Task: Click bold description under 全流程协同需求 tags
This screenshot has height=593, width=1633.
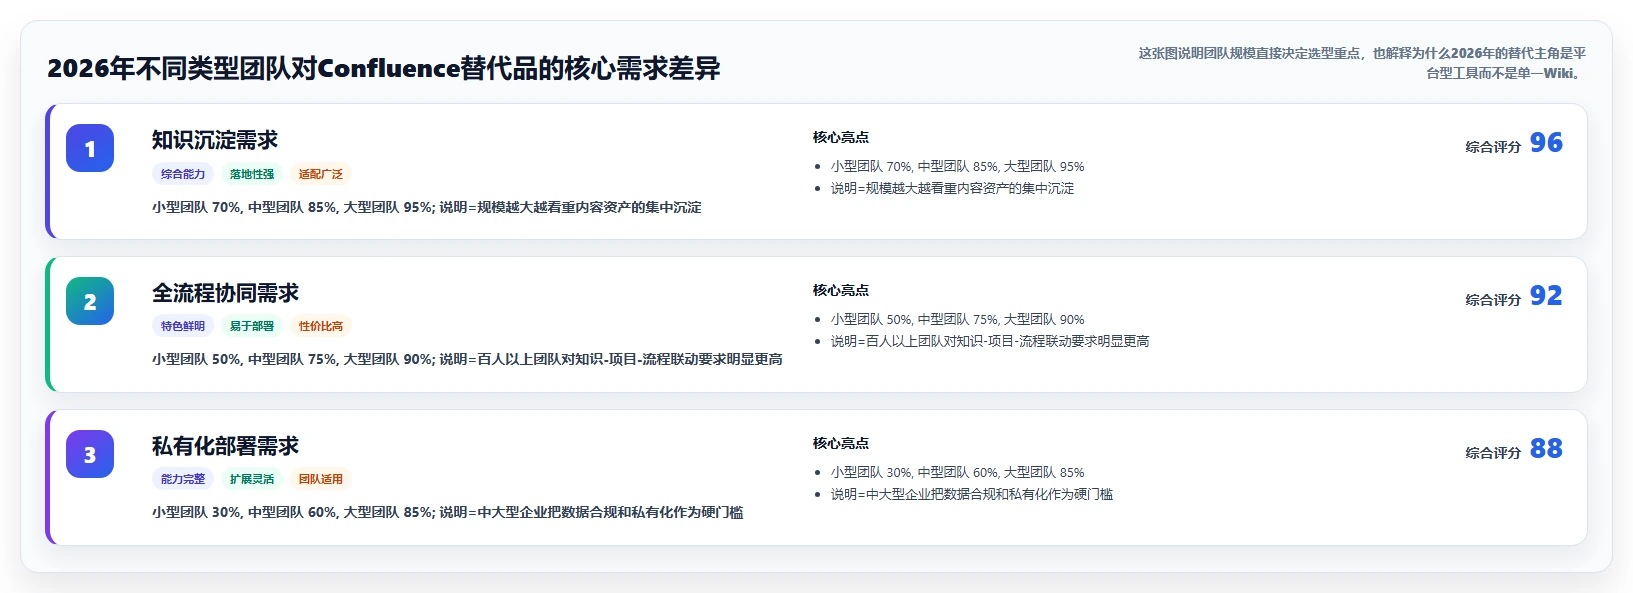Action: pos(467,359)
